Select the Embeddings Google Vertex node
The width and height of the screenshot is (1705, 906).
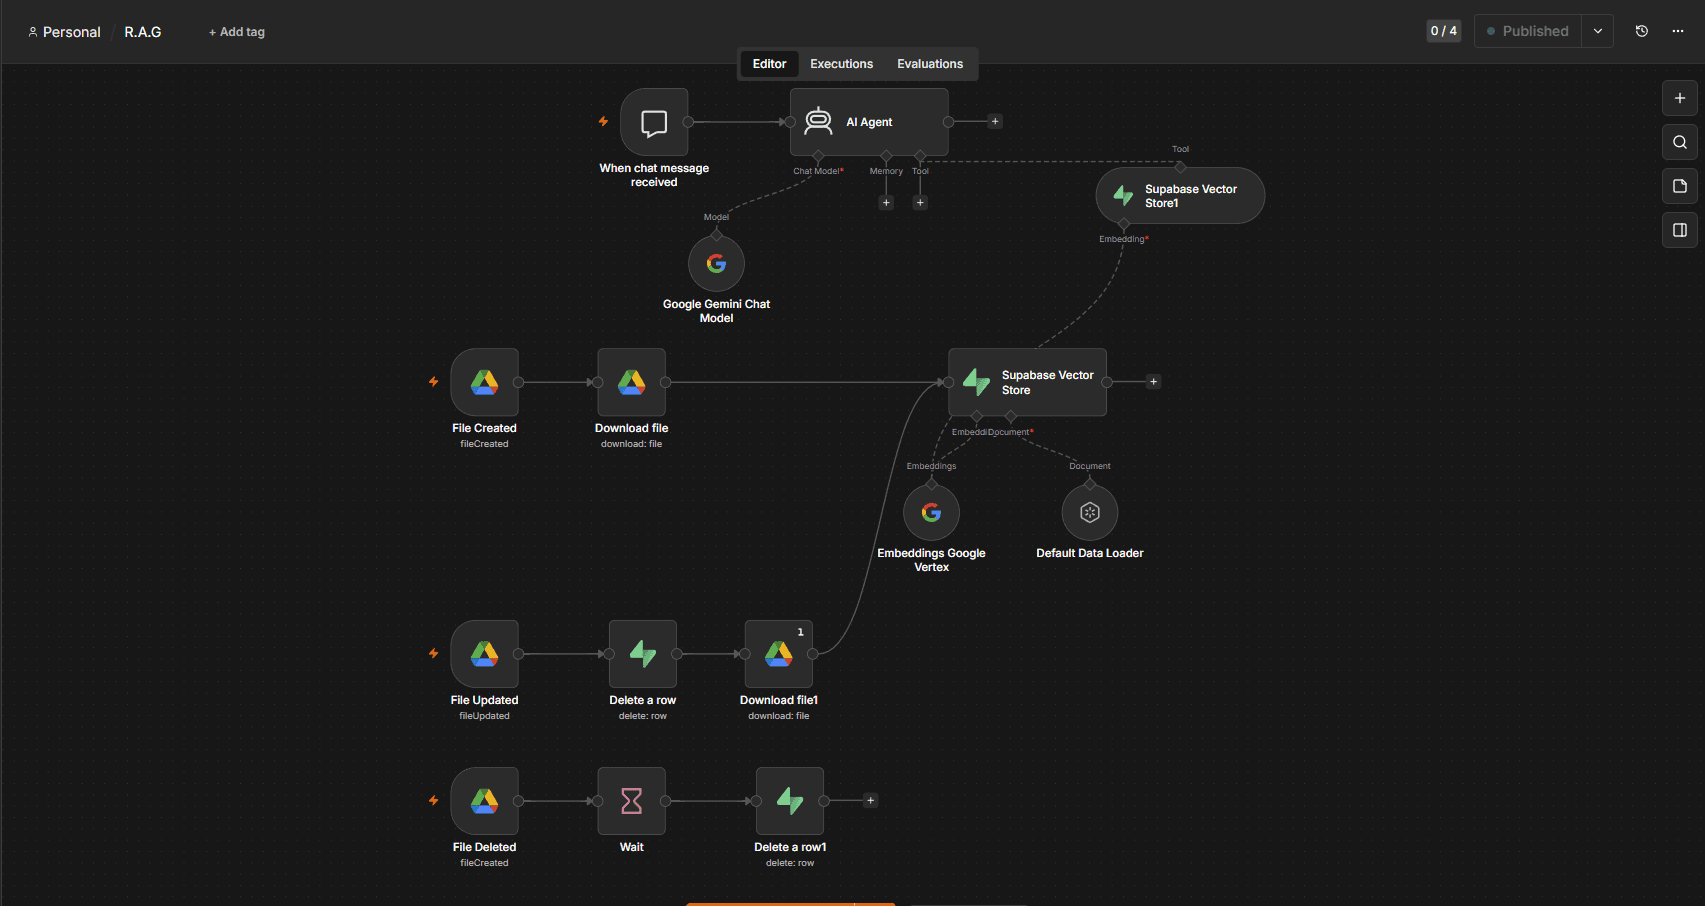[x=931, y=512]
